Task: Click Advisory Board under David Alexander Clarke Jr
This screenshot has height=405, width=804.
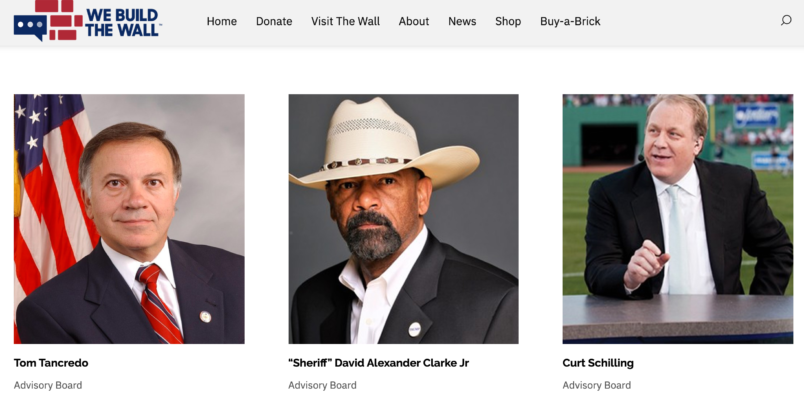Action: (x=322, y=385)
